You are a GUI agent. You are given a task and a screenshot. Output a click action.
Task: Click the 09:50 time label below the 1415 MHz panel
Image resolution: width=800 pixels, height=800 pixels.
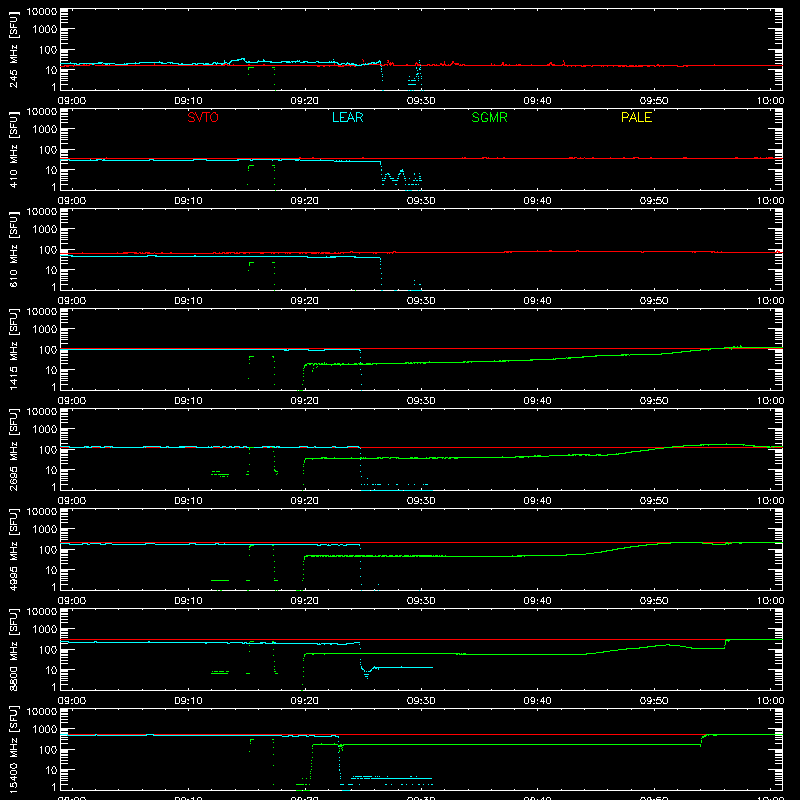[654, 401]
